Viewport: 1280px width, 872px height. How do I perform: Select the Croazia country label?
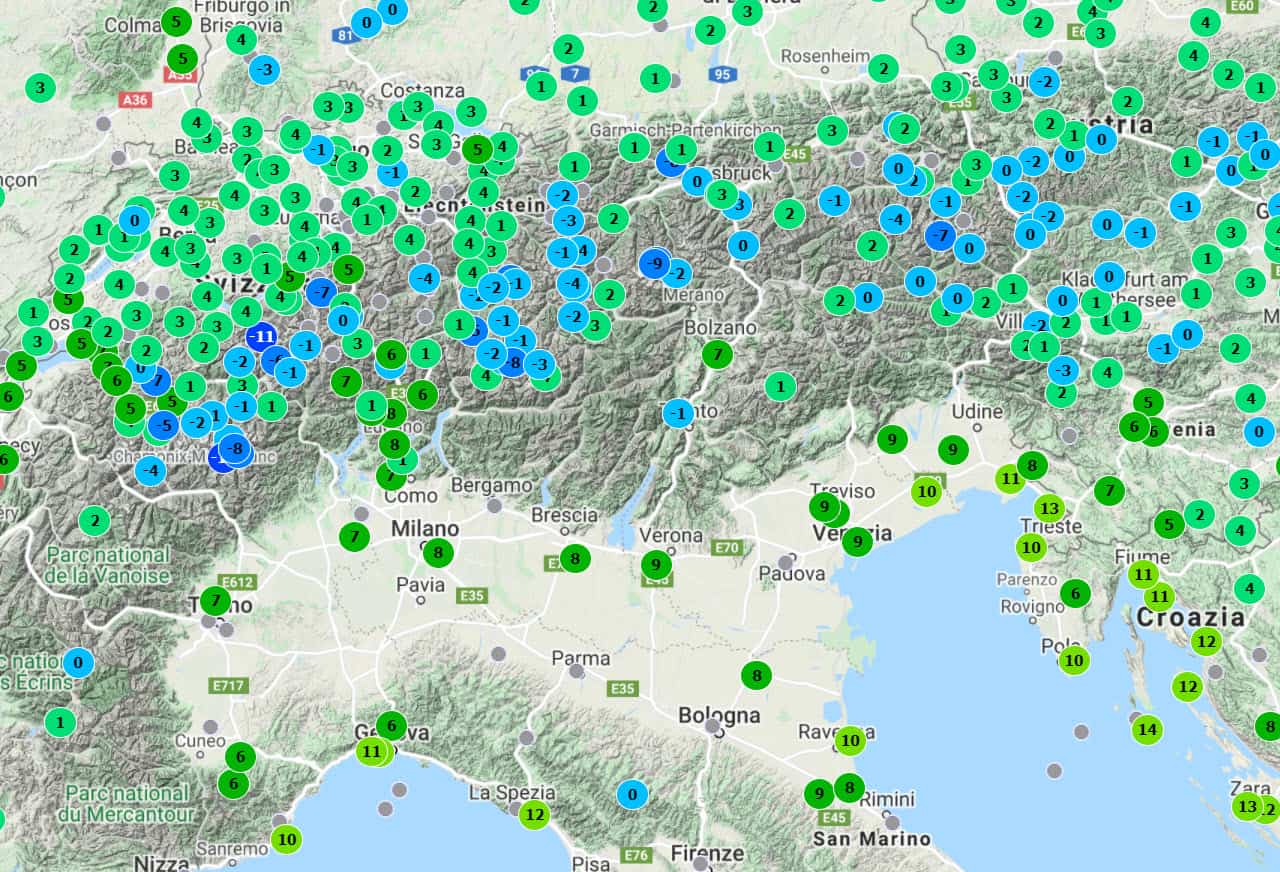tap(1190, 617)
